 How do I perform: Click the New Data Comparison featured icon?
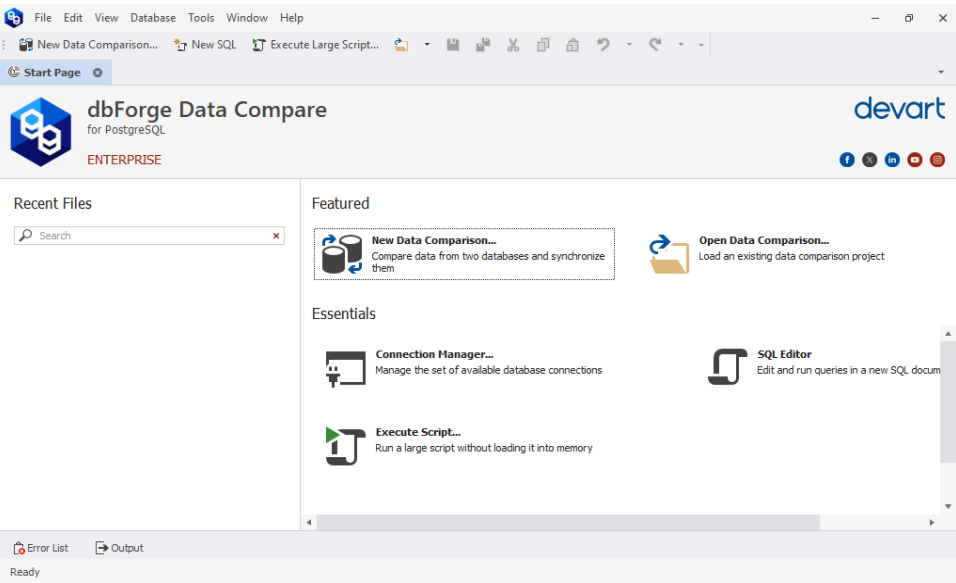coord(342,254)
